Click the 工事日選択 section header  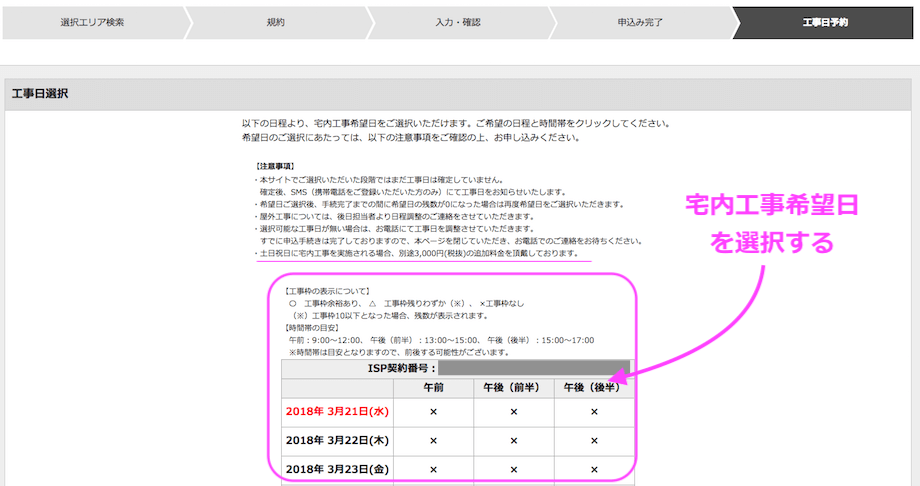coord(40,94)
